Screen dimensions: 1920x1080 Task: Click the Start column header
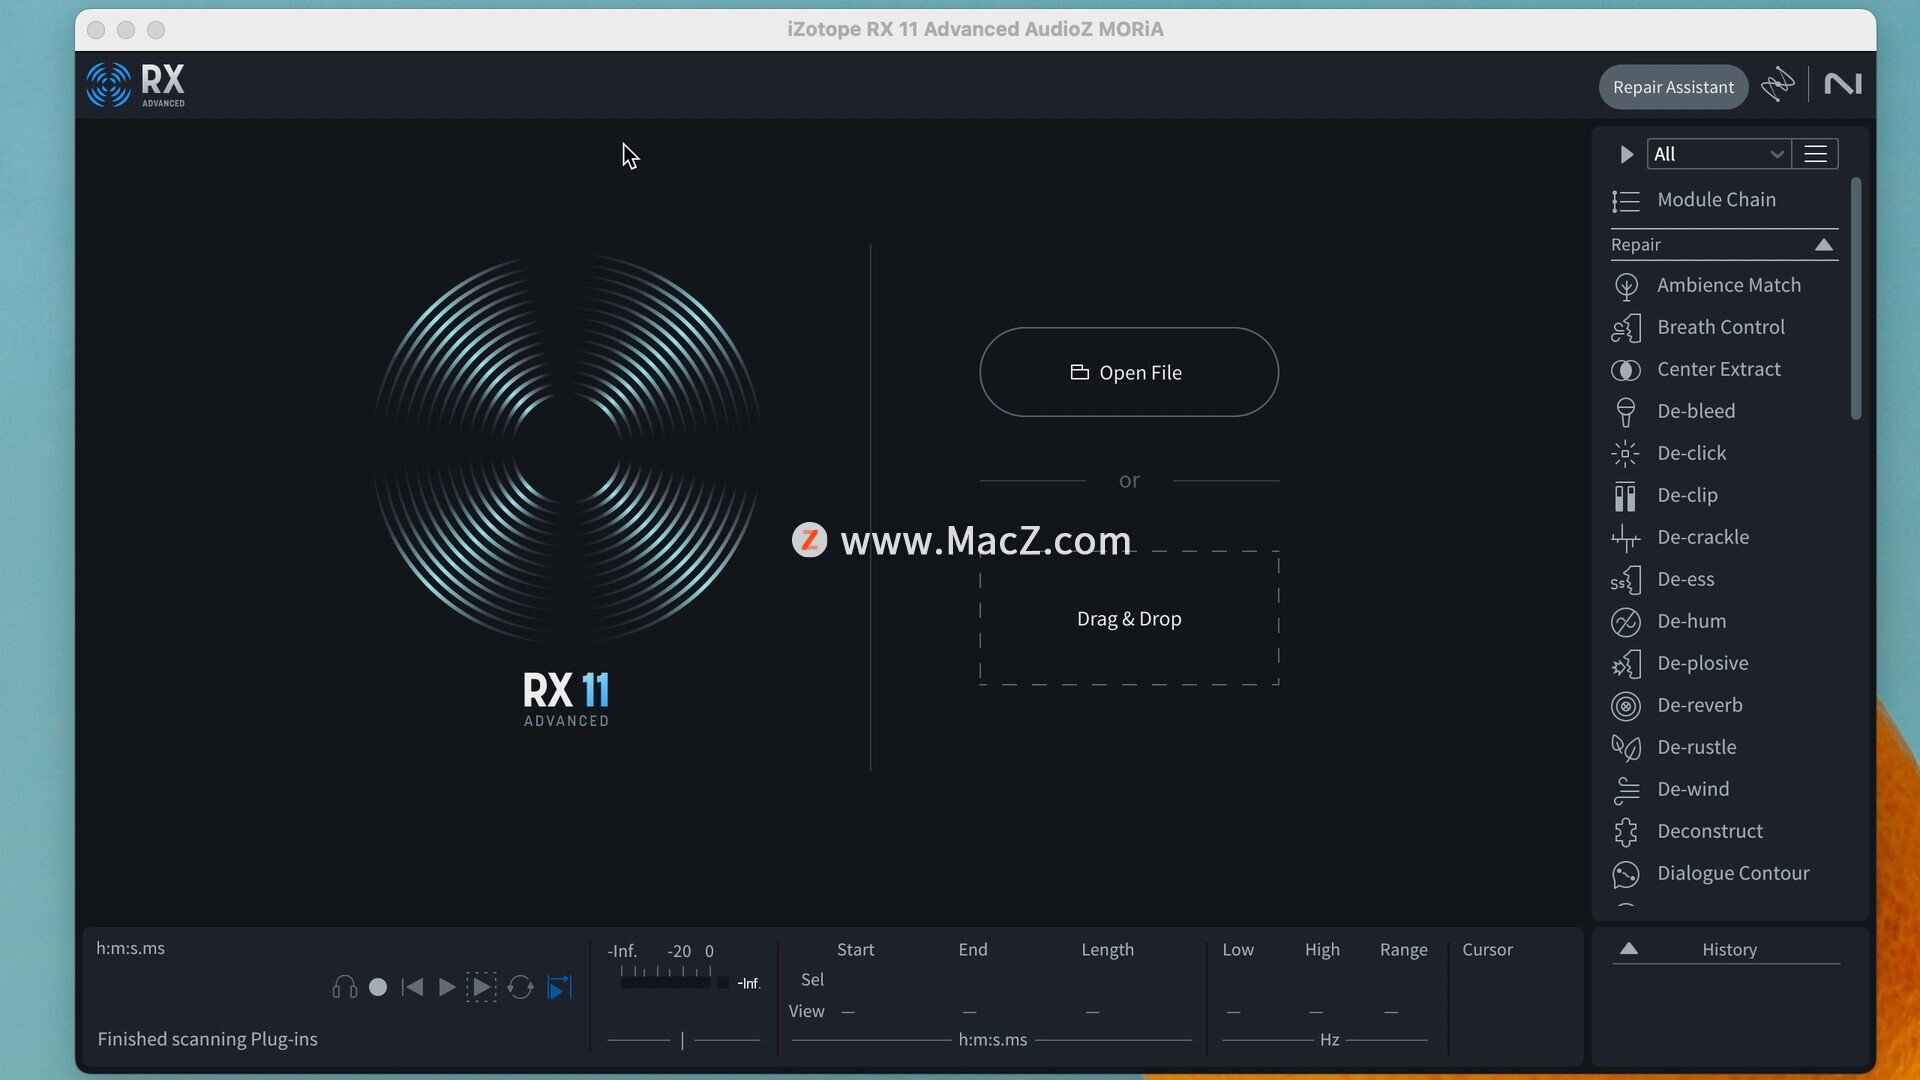(x=855, y=950)
